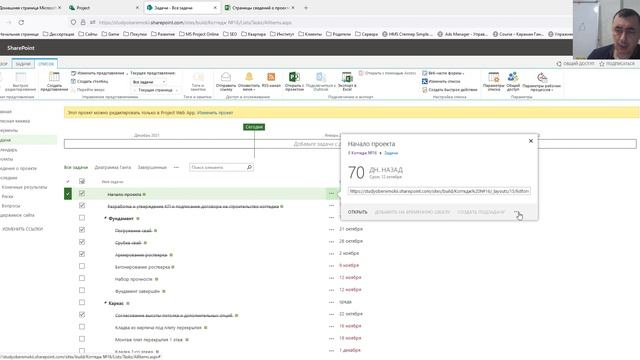Click Параметры рабочих процессов icon
The image size is (640, 360).
[542, 77]
